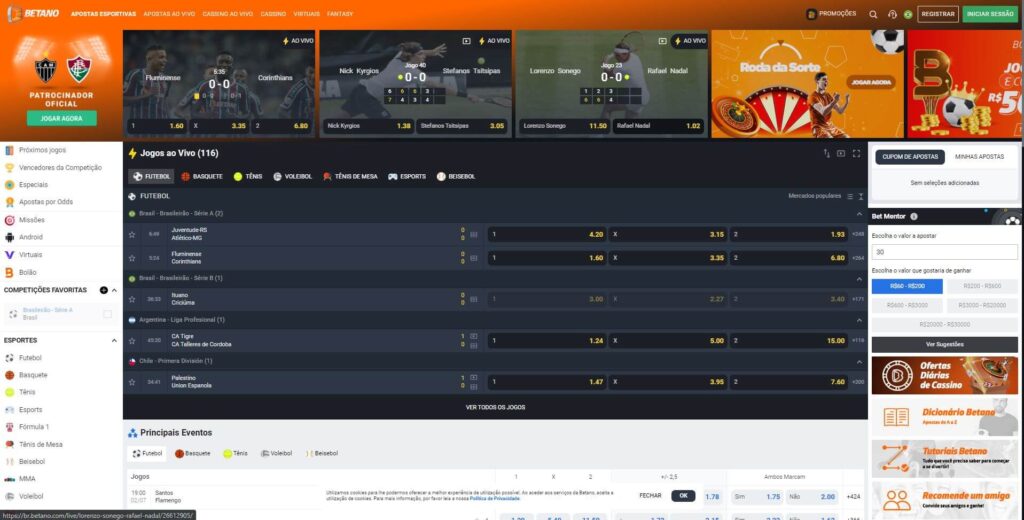The height and width of the screenshot is (520, 1024).
Task: Select the R$60 - R$200 winnings option
Action: pos(907,286)
